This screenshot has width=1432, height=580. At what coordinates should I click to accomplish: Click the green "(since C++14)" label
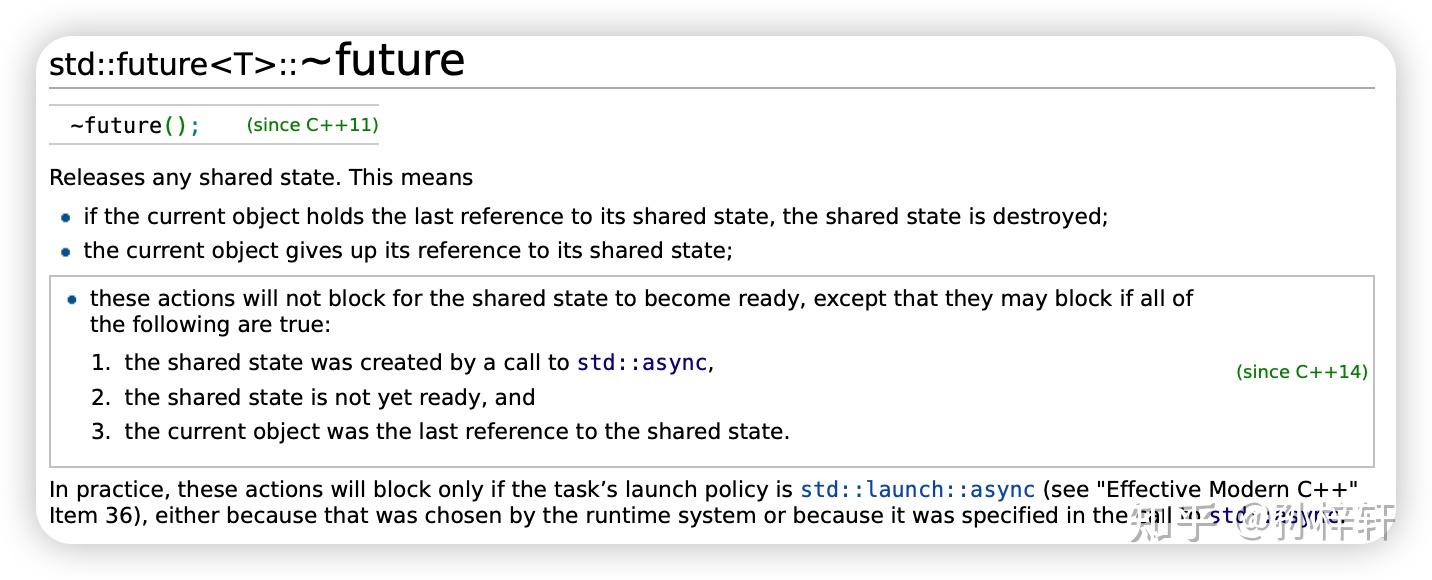click(x=1301, y=372)
